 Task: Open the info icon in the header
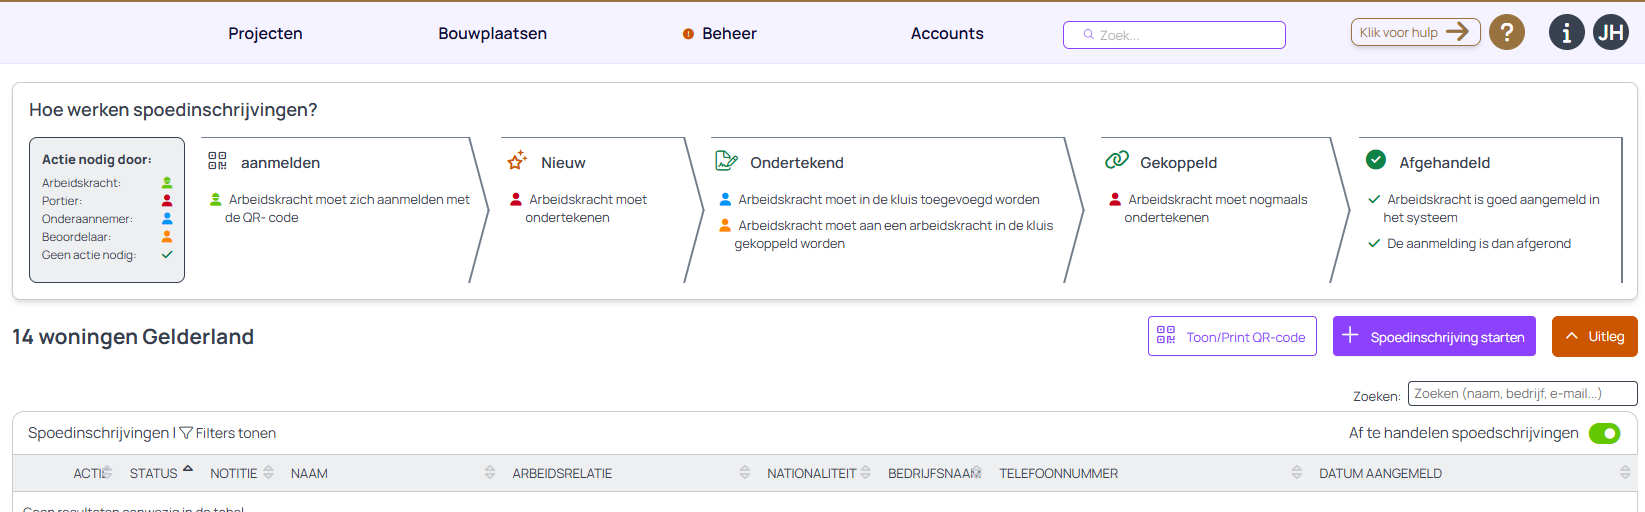1567,32
